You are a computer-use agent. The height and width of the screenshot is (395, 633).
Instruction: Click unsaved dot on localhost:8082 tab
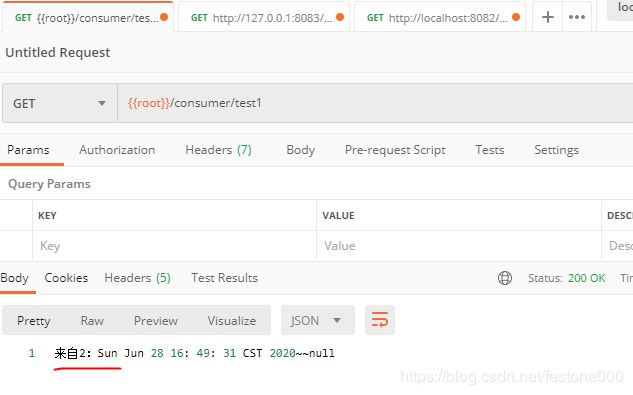pos(516,17)
